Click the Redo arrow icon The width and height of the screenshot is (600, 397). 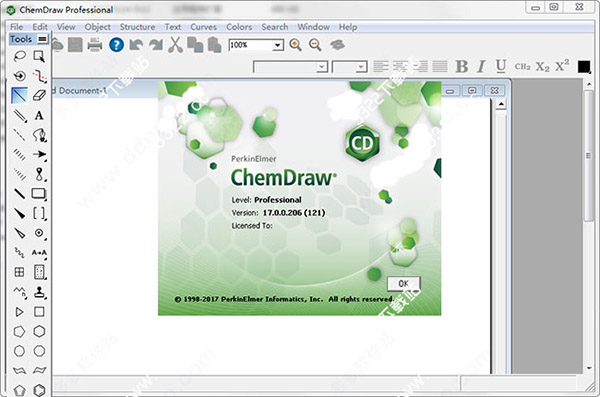click(156, 45)
